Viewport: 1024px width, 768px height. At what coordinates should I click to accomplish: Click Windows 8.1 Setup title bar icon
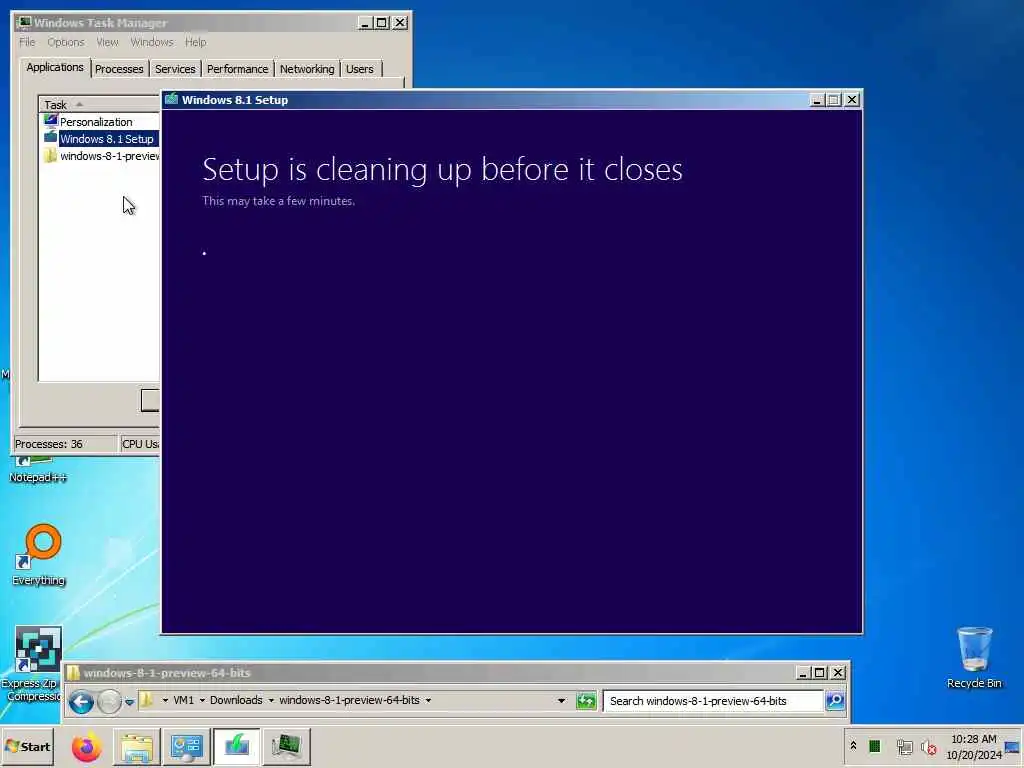click(172, 99)
